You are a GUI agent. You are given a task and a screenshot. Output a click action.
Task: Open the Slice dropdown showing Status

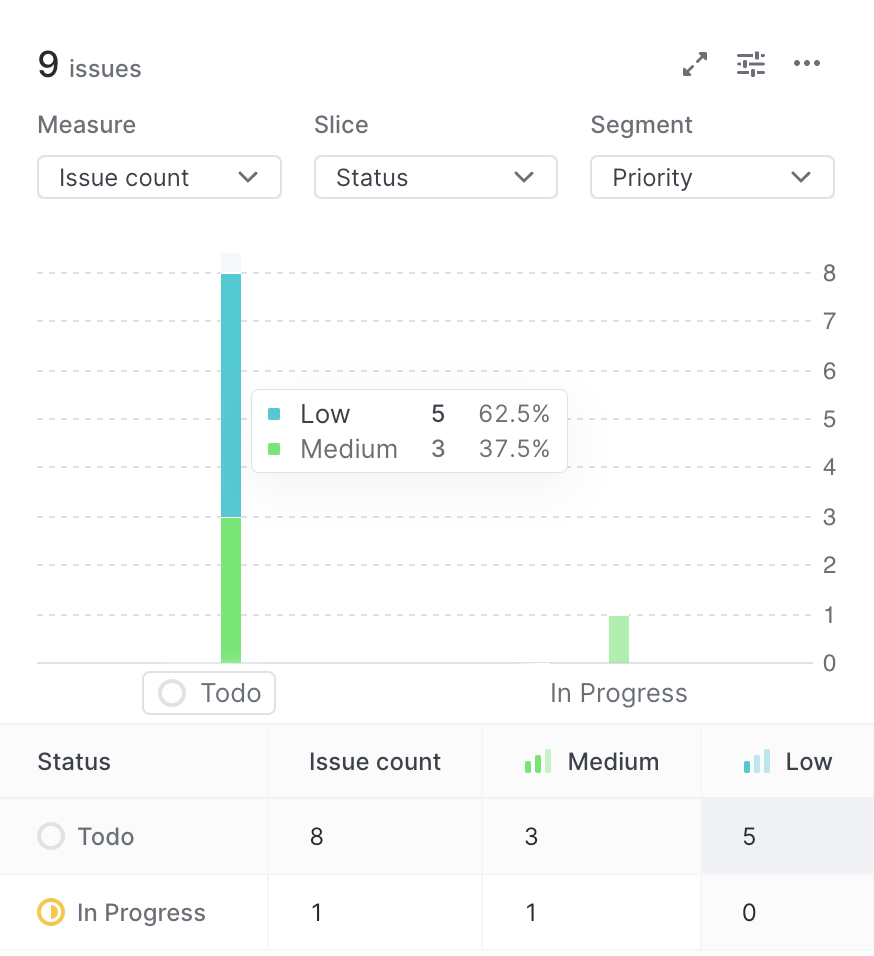point(435,178)
